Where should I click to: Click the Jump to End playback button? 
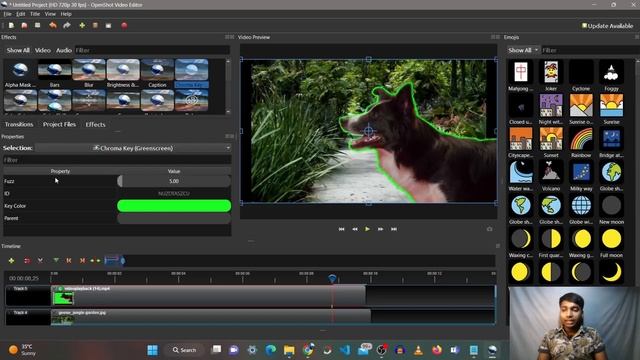click(x=394, y=229)
